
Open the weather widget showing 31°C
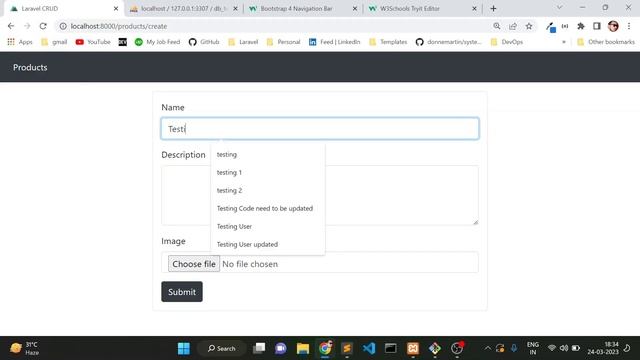(24, 348)
